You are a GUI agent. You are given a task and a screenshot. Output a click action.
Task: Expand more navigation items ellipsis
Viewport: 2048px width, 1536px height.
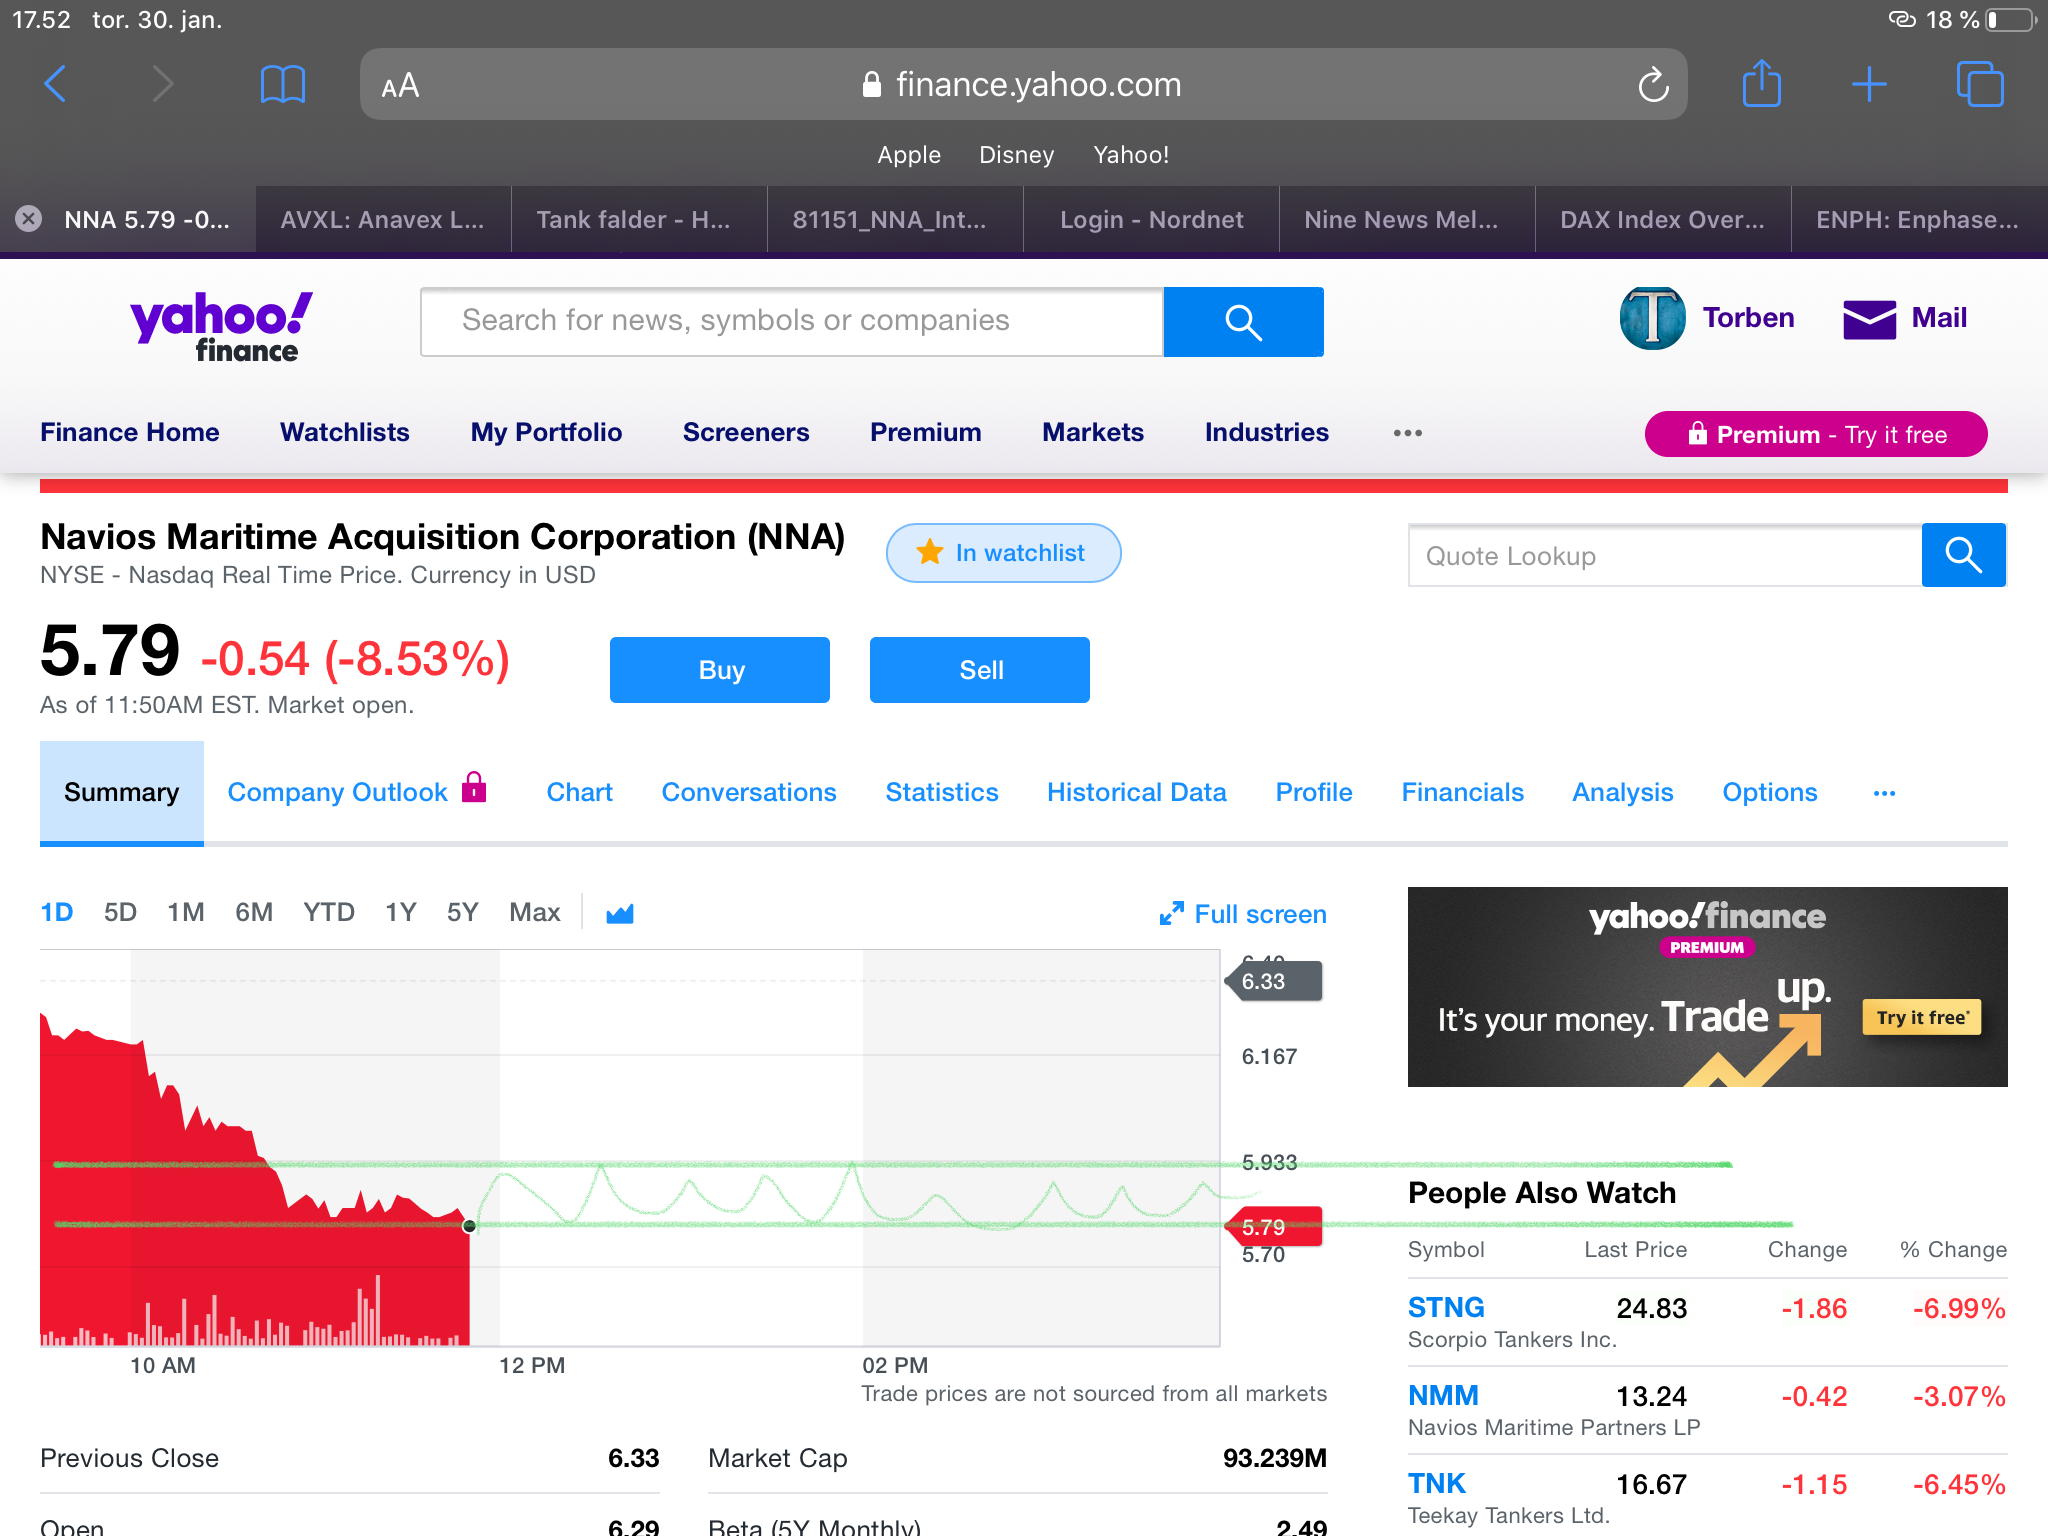[1407, 433]
